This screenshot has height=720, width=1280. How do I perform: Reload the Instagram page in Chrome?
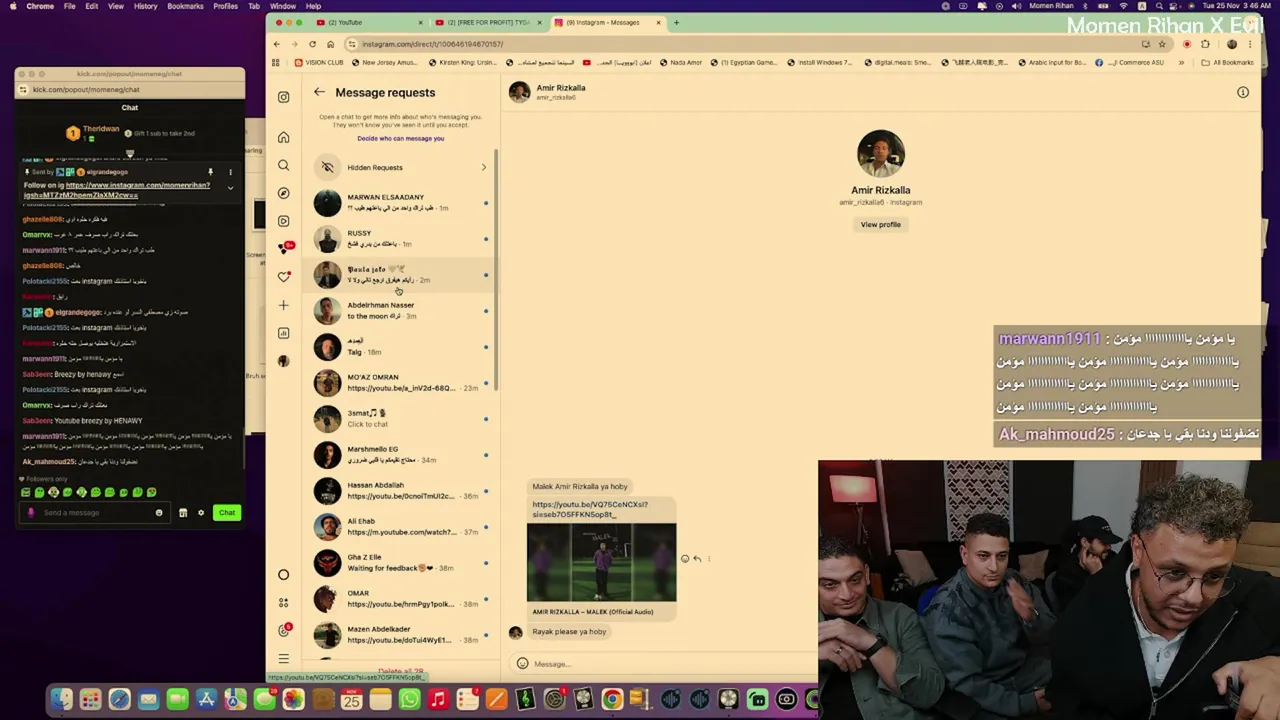coord(312,44)
